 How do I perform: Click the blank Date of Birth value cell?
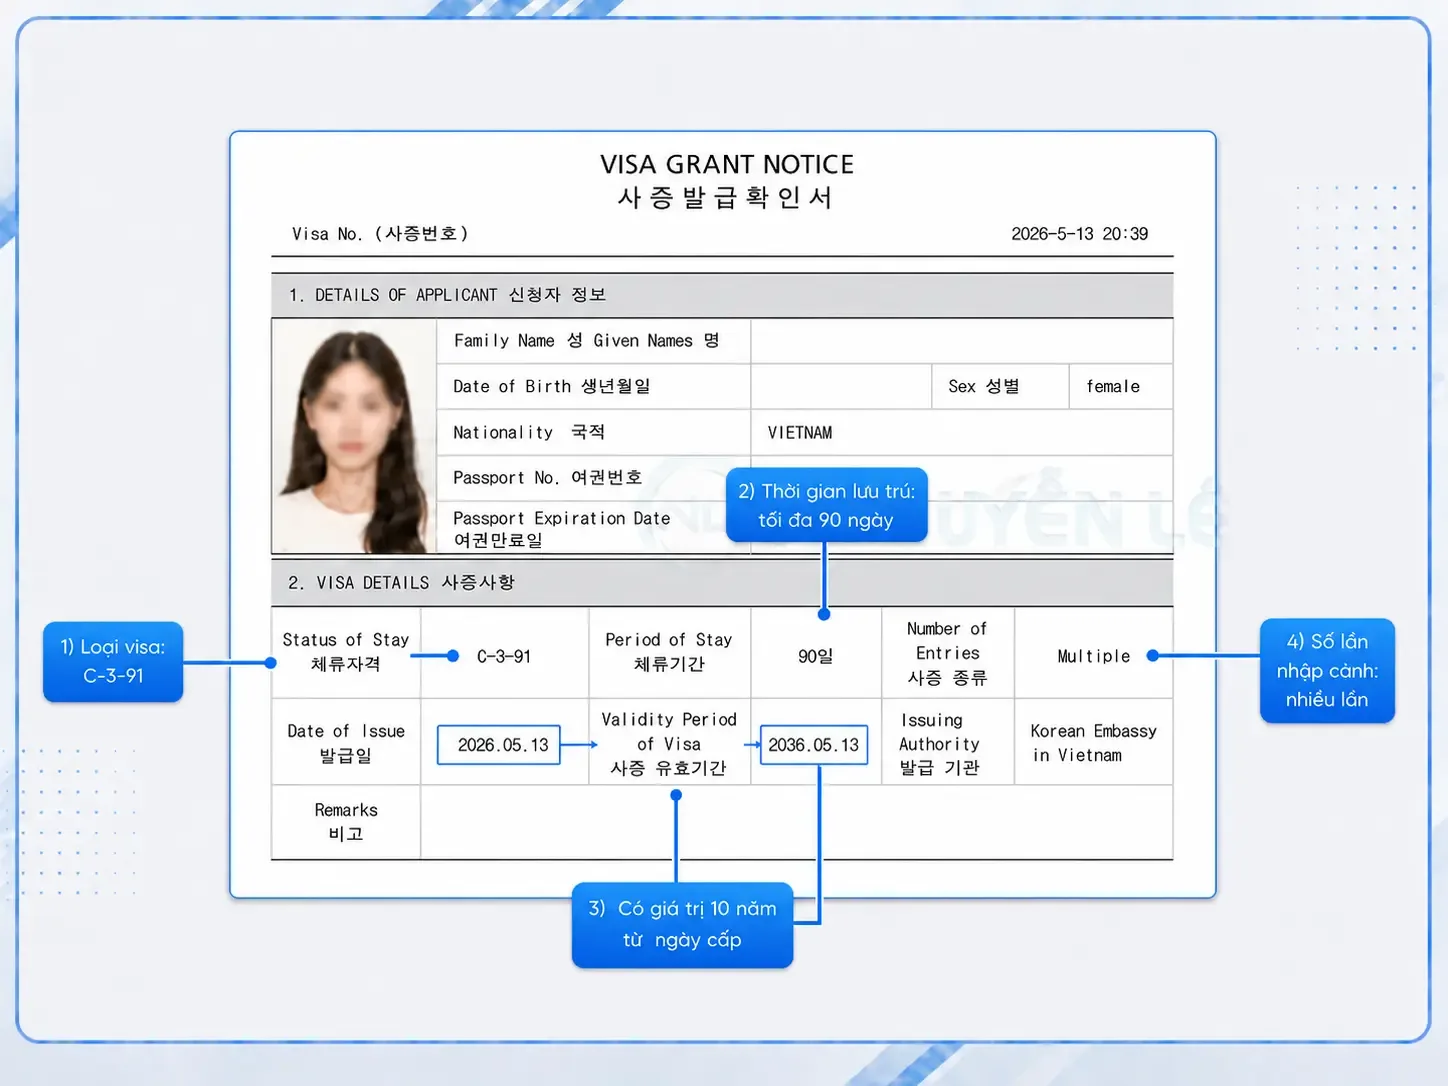(841, 386)
